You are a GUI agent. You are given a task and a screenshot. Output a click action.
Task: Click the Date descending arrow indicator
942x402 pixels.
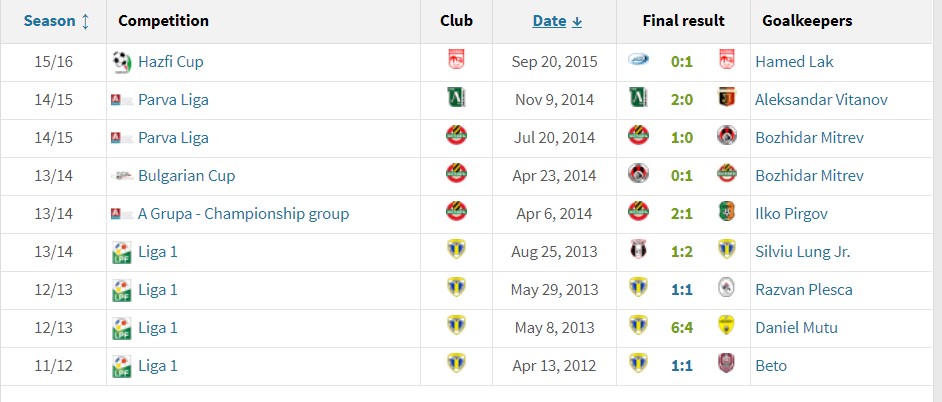pyautogui.click(x=577, y=22)
